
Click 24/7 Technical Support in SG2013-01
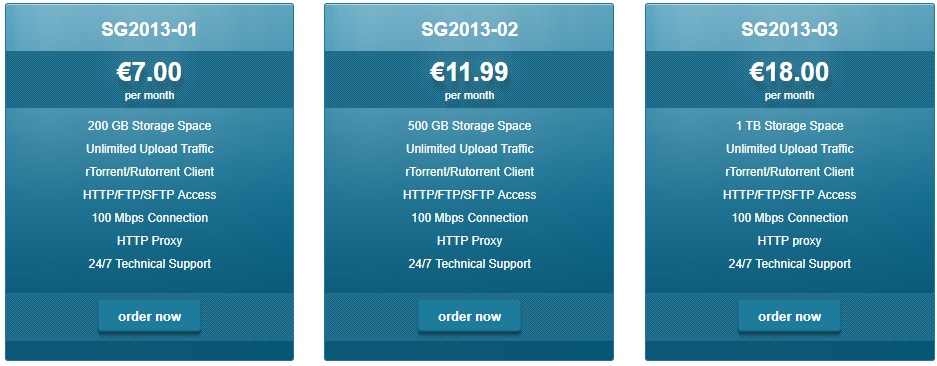pos(149,264)
